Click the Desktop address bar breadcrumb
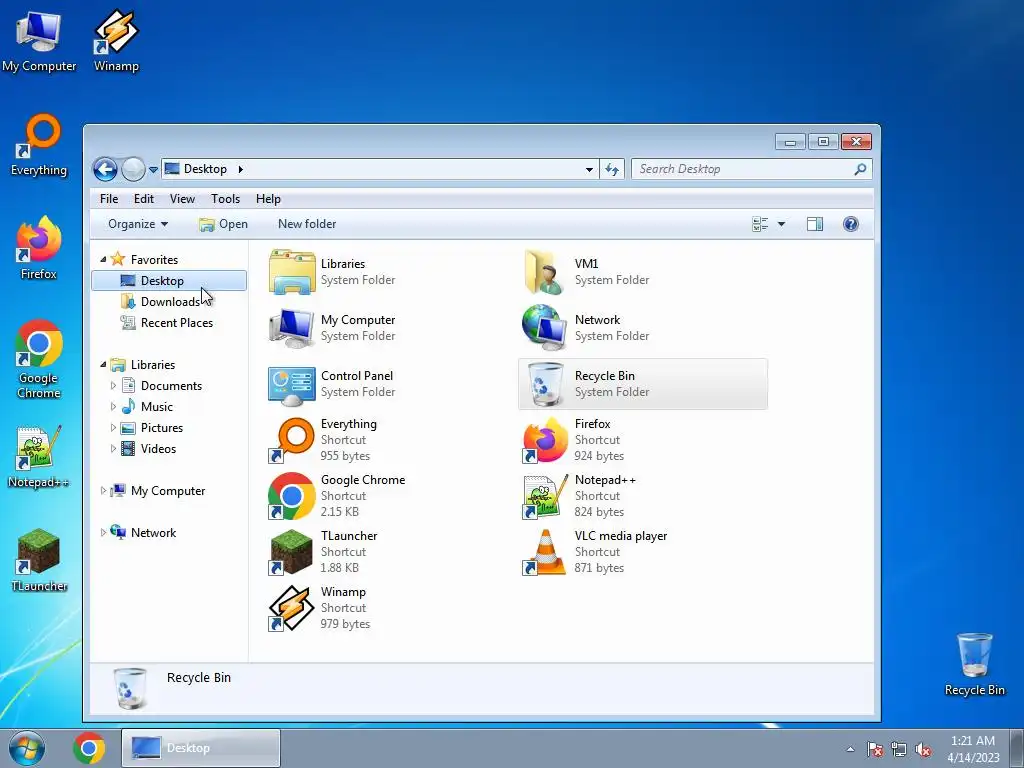This screenshot has width=1024, height=768. pos(205,169)
